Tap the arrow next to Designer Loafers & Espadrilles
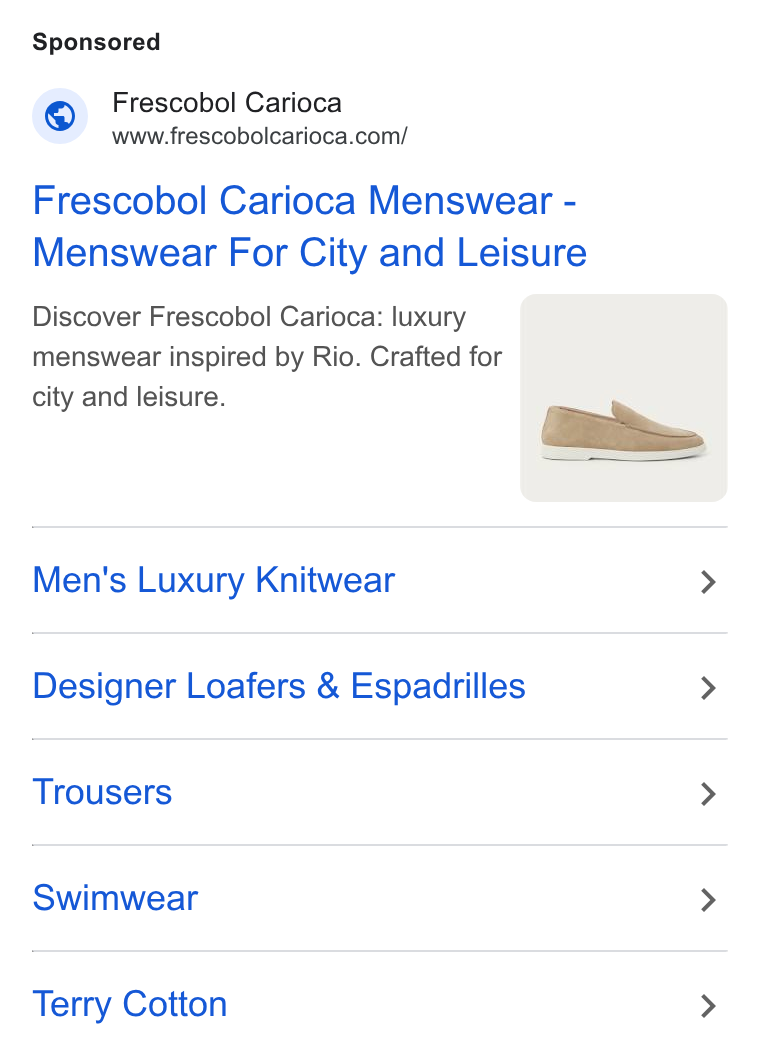The width and height of the screenshot is (760, 1056). [x=707, y=688]
